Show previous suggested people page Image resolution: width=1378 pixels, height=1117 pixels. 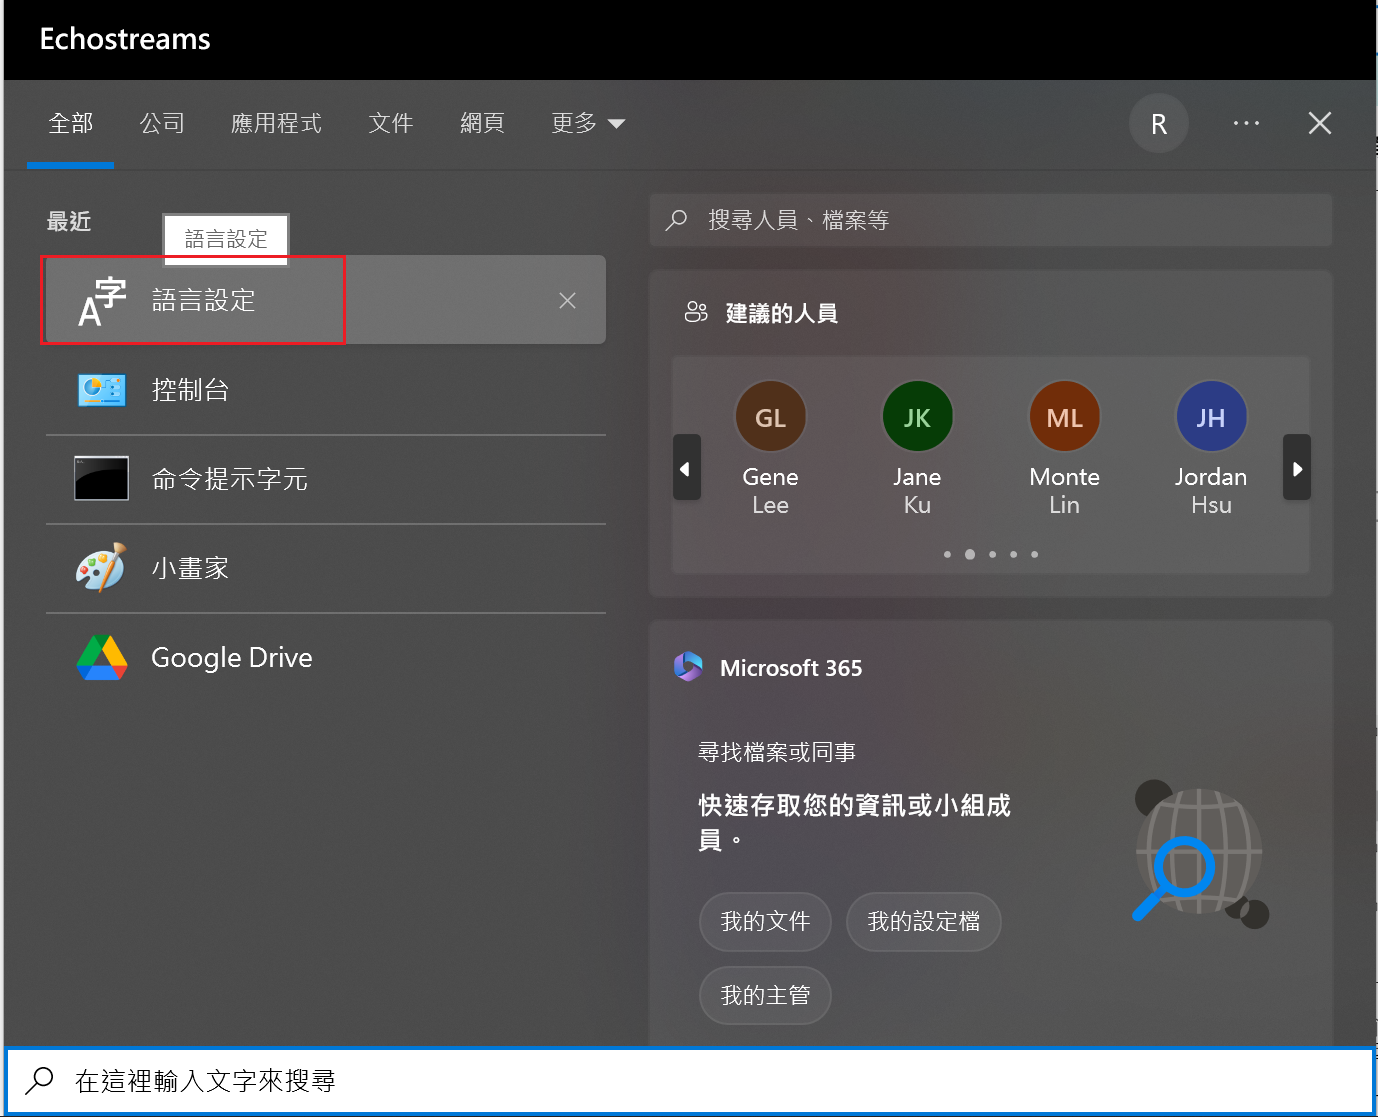click(686, 468)
